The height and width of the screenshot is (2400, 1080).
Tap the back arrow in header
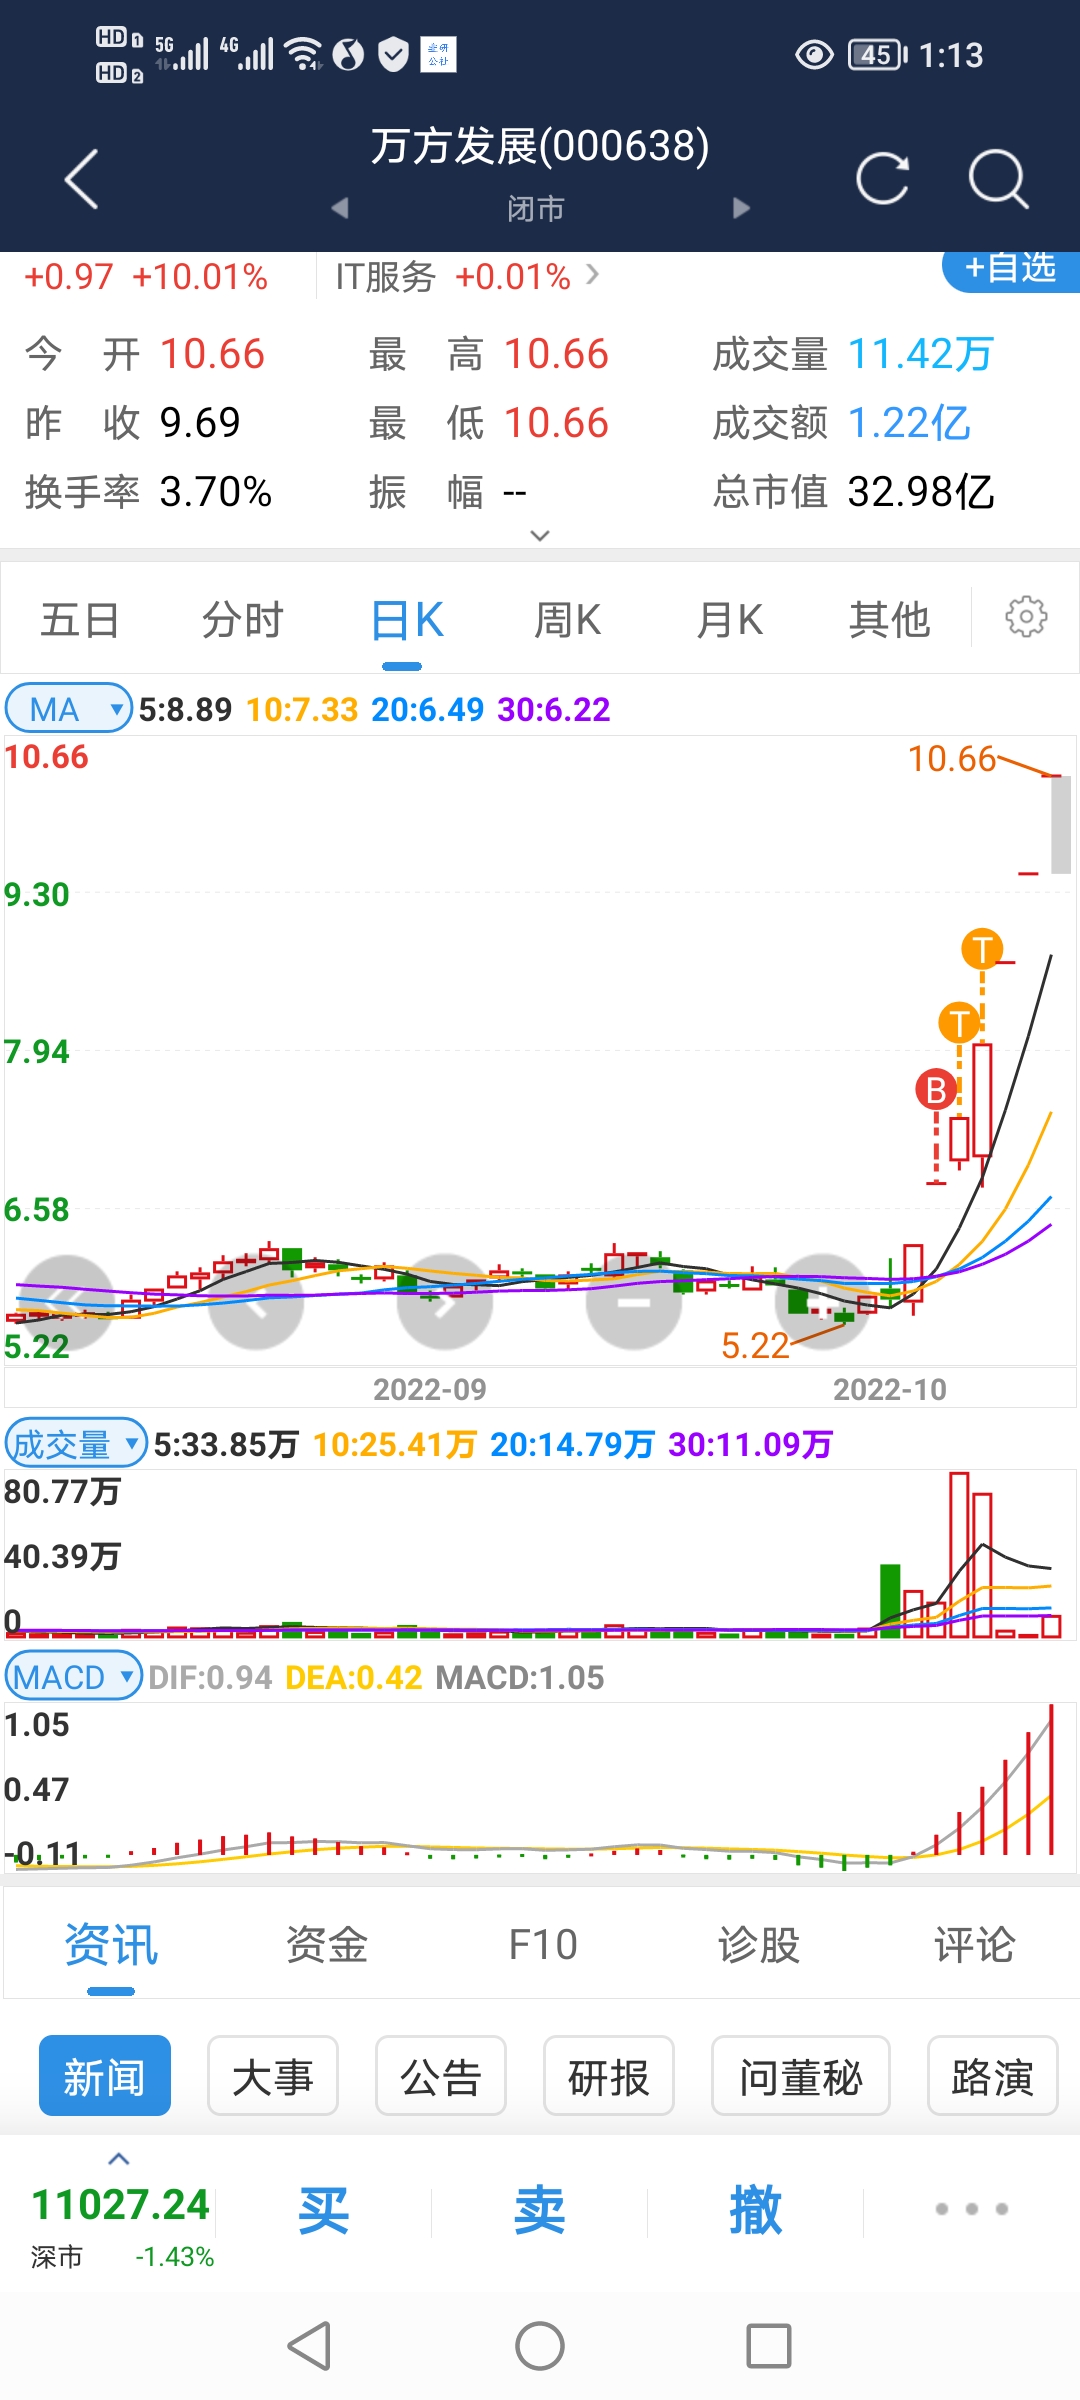point(82,179)
